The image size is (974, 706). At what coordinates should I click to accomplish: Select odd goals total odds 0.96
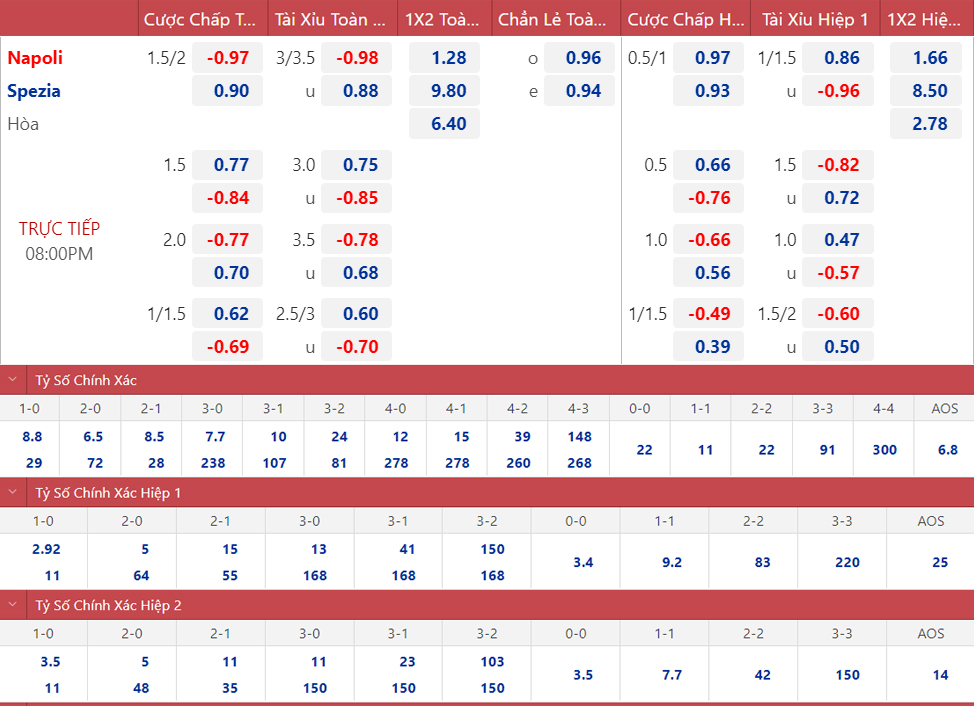coord(583,58)
